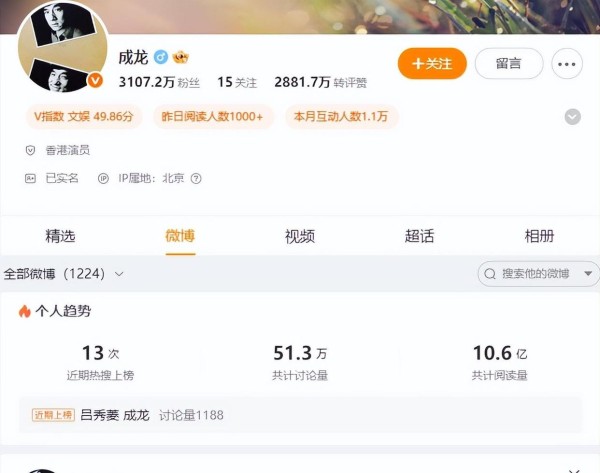Screen dimensions: 600x473
Task: Open the search box dropdown arrow
Action: pyautogui.click(x=588, y=274)
